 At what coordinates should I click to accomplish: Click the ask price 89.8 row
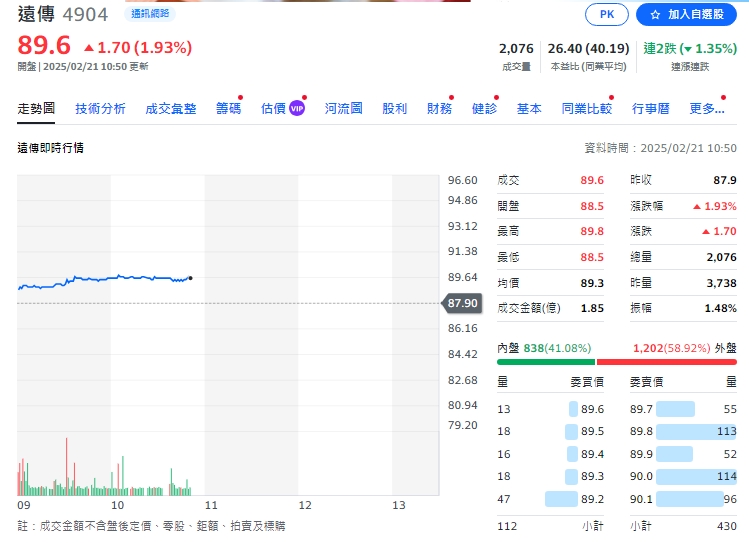pos(683,431)
